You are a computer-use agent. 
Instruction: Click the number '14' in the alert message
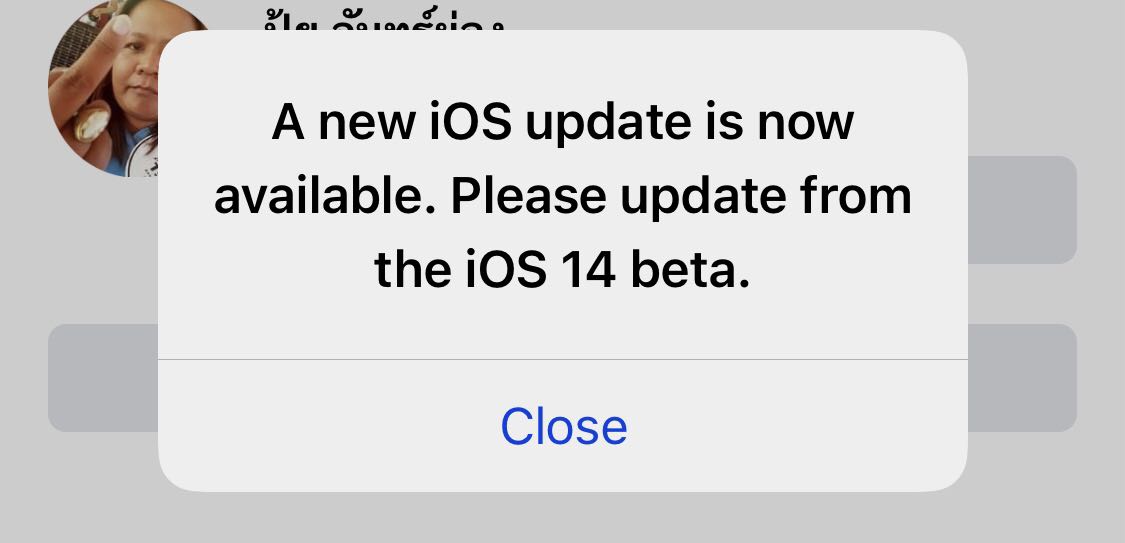(588, 270)
